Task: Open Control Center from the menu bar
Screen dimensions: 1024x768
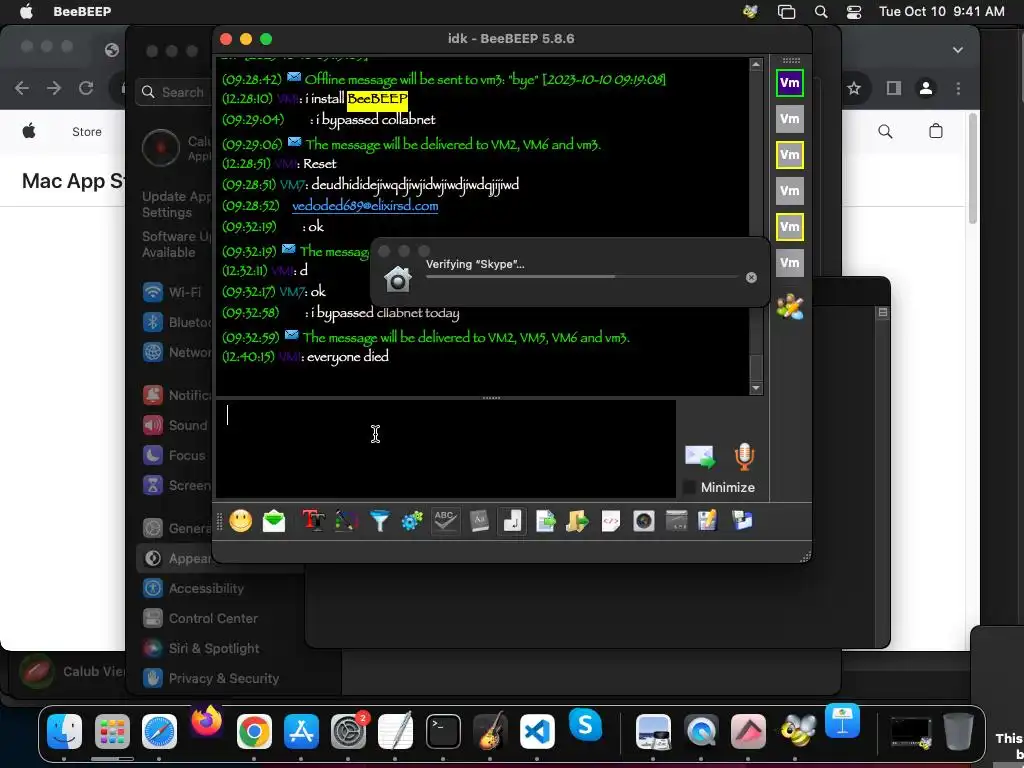Action: [x=854, y=12]
